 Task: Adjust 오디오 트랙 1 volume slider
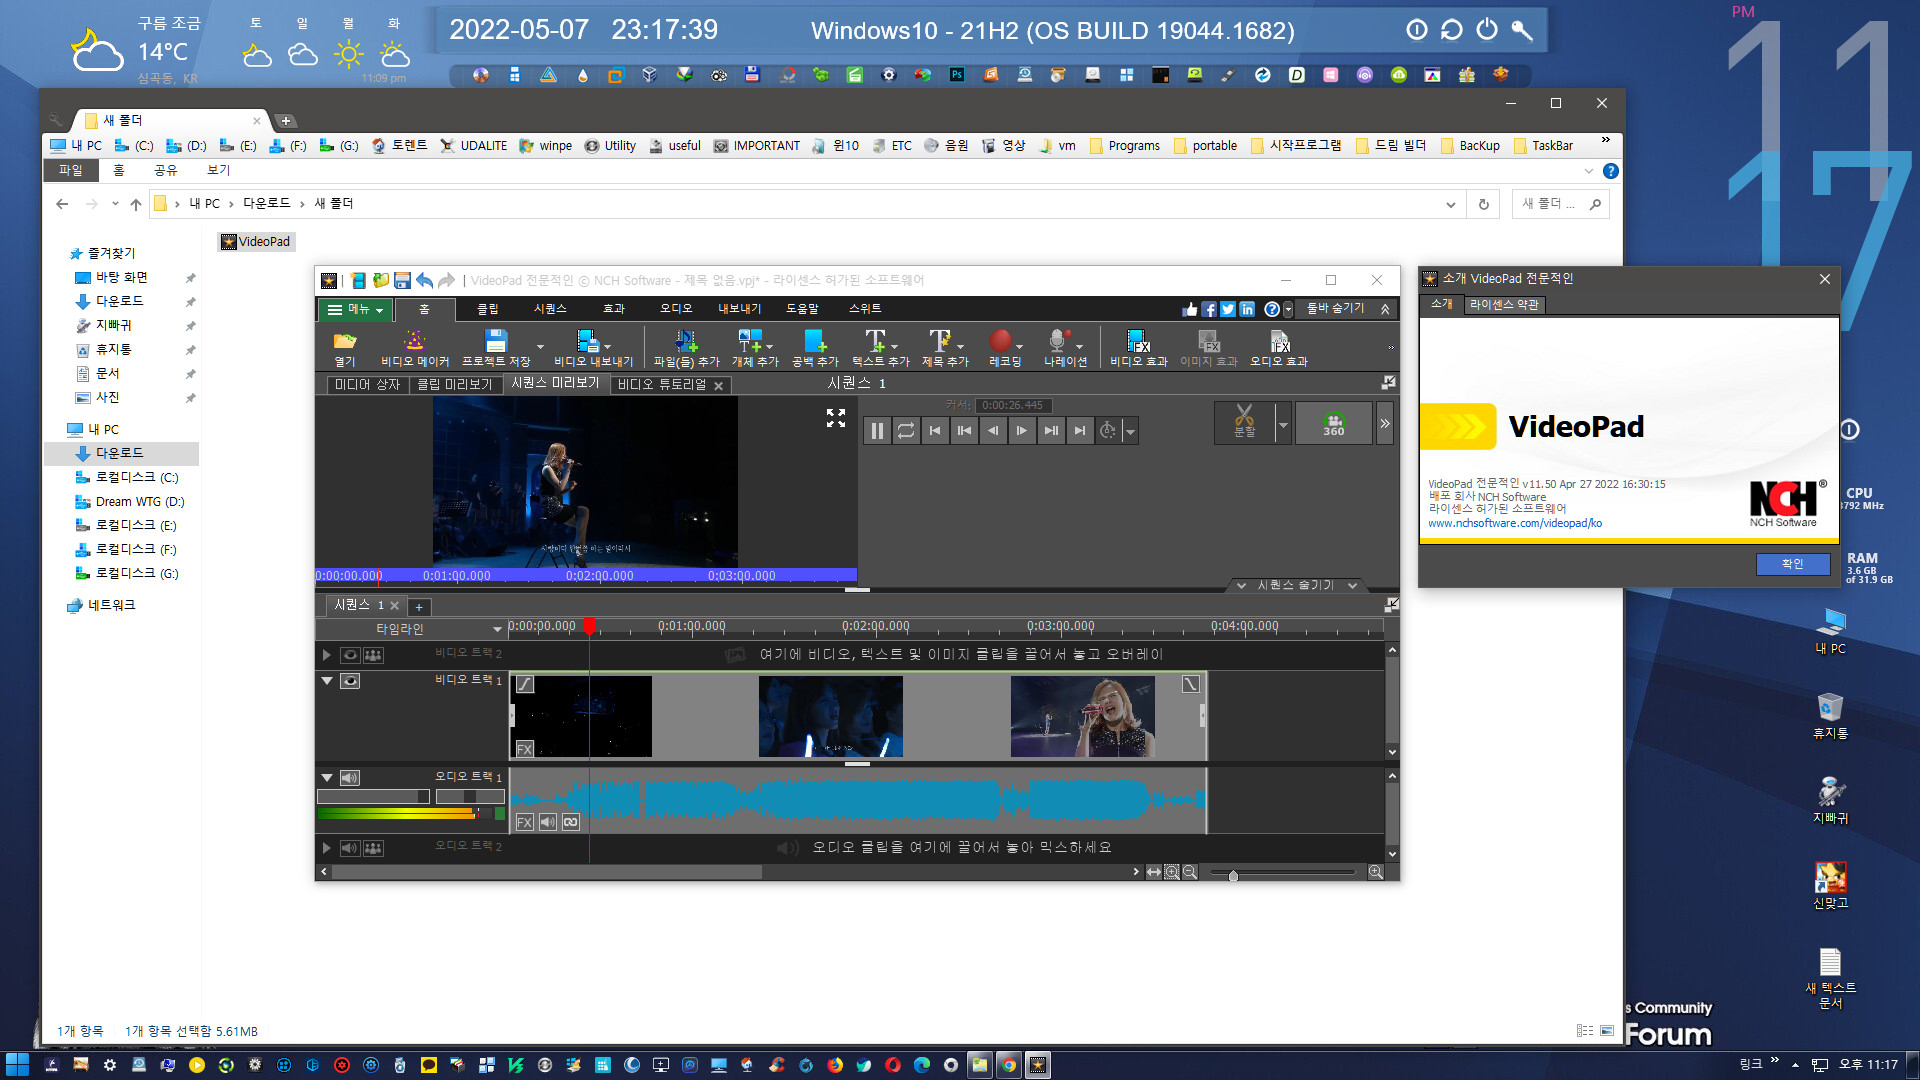pos(373,797)
